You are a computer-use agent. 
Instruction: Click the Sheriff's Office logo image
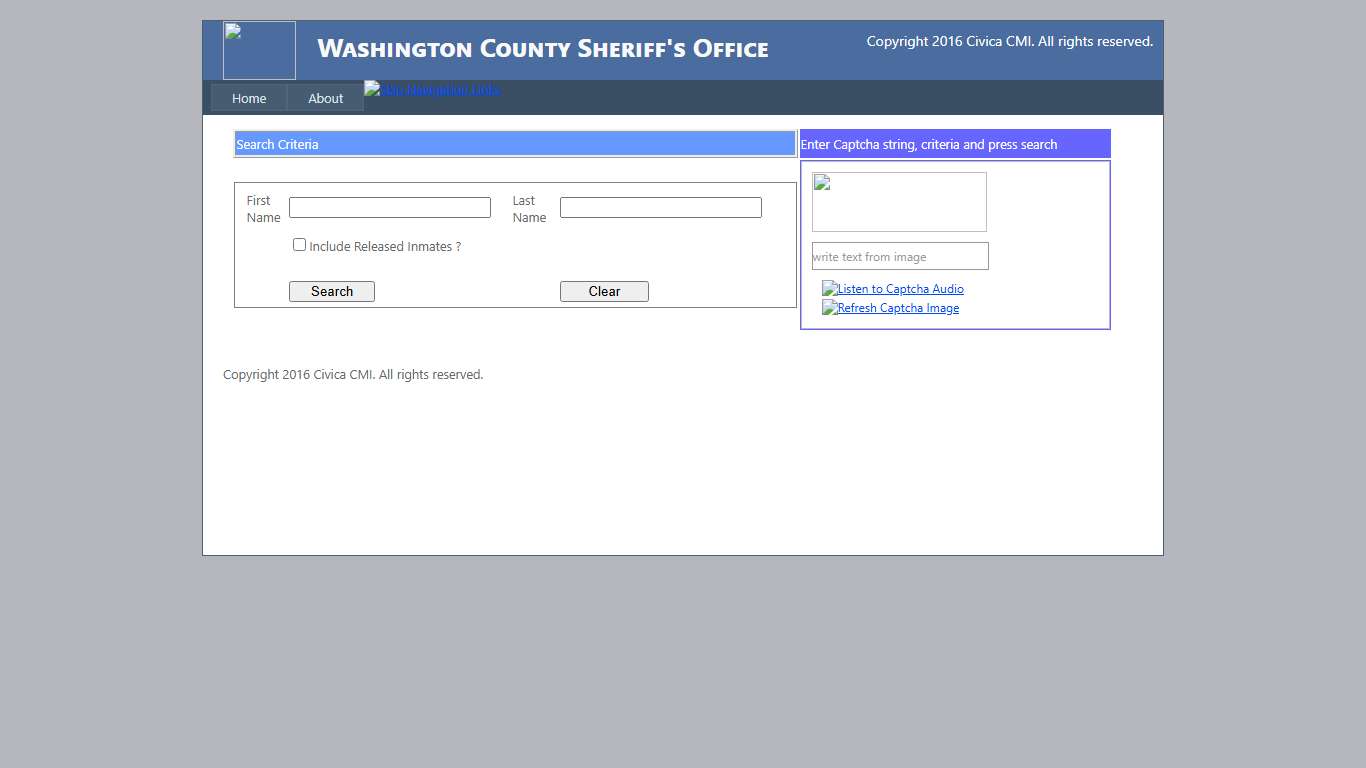pos(258,50)
